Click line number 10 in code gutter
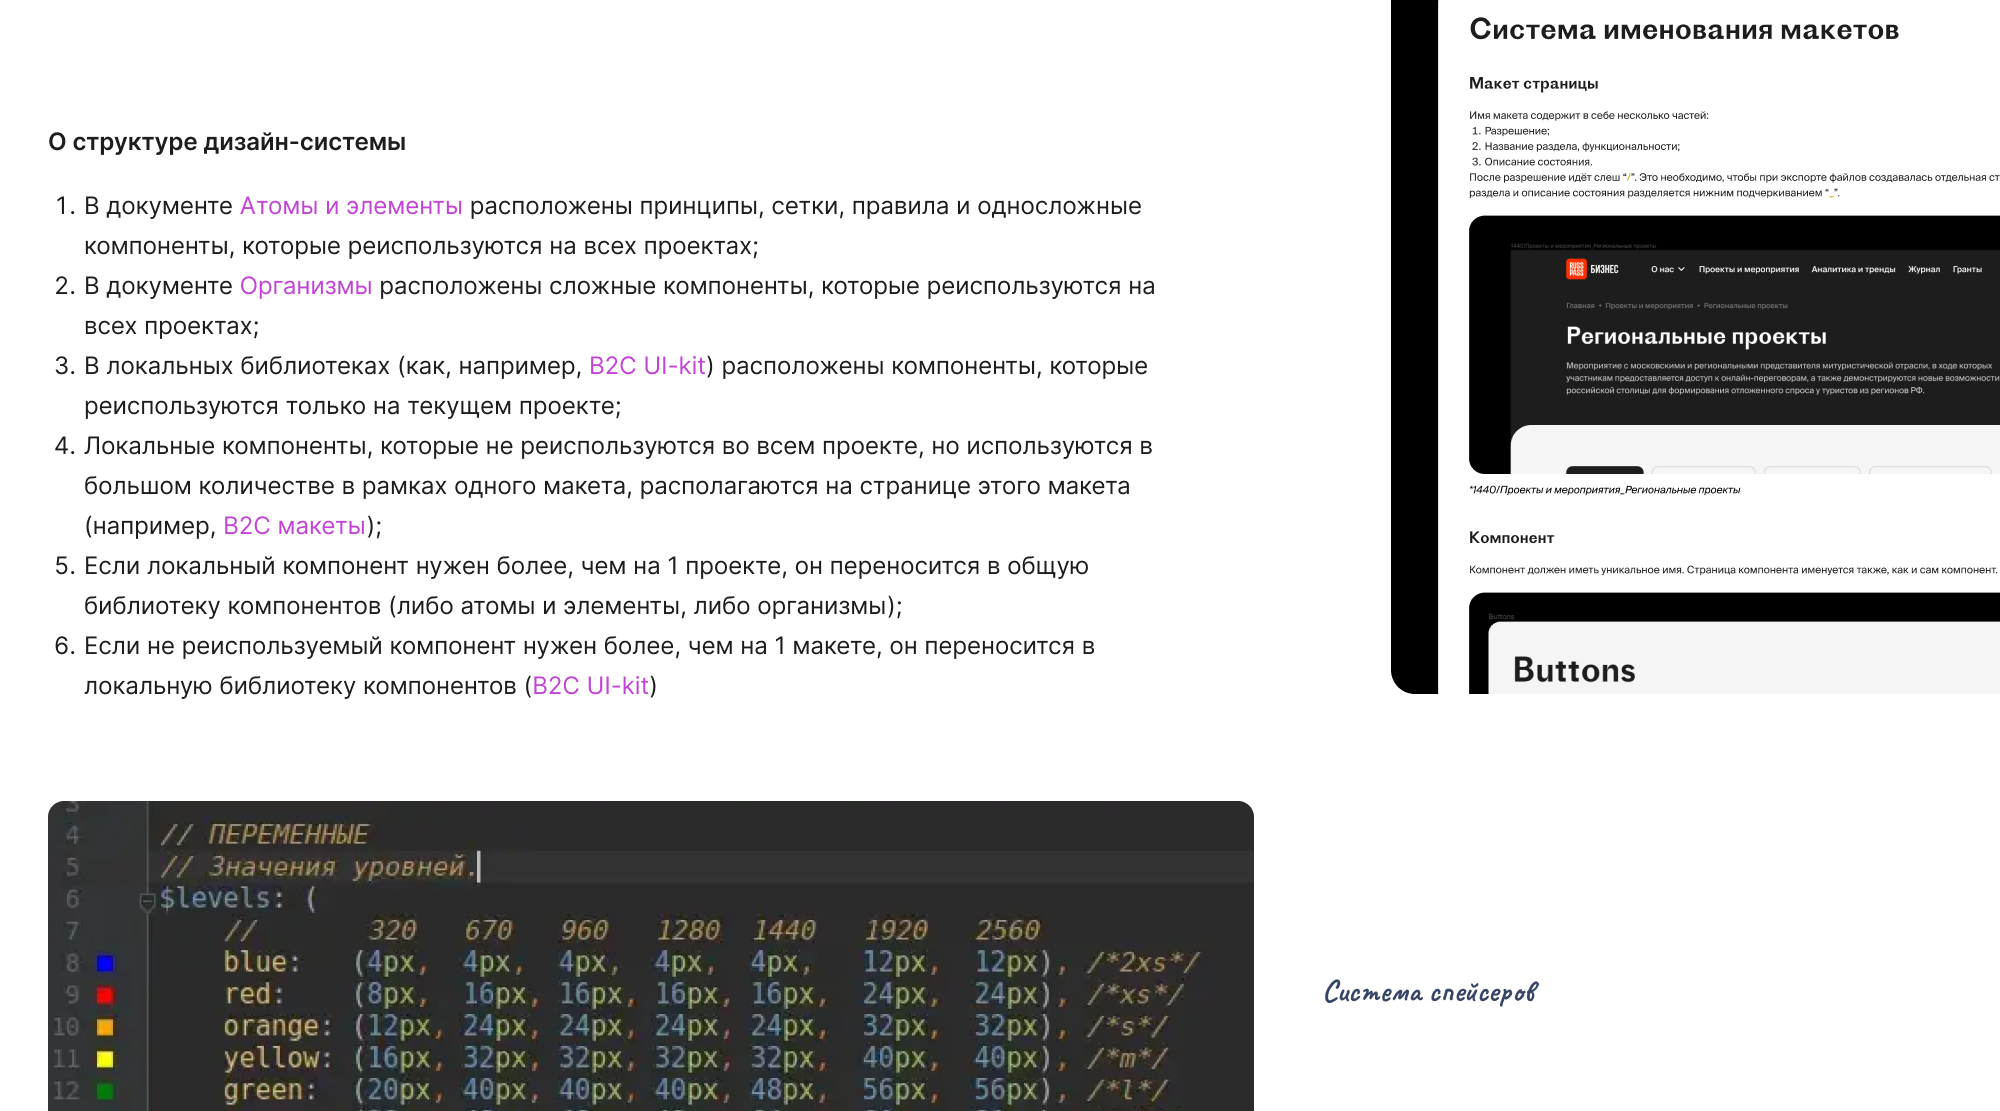 (x=66, y=1027)
